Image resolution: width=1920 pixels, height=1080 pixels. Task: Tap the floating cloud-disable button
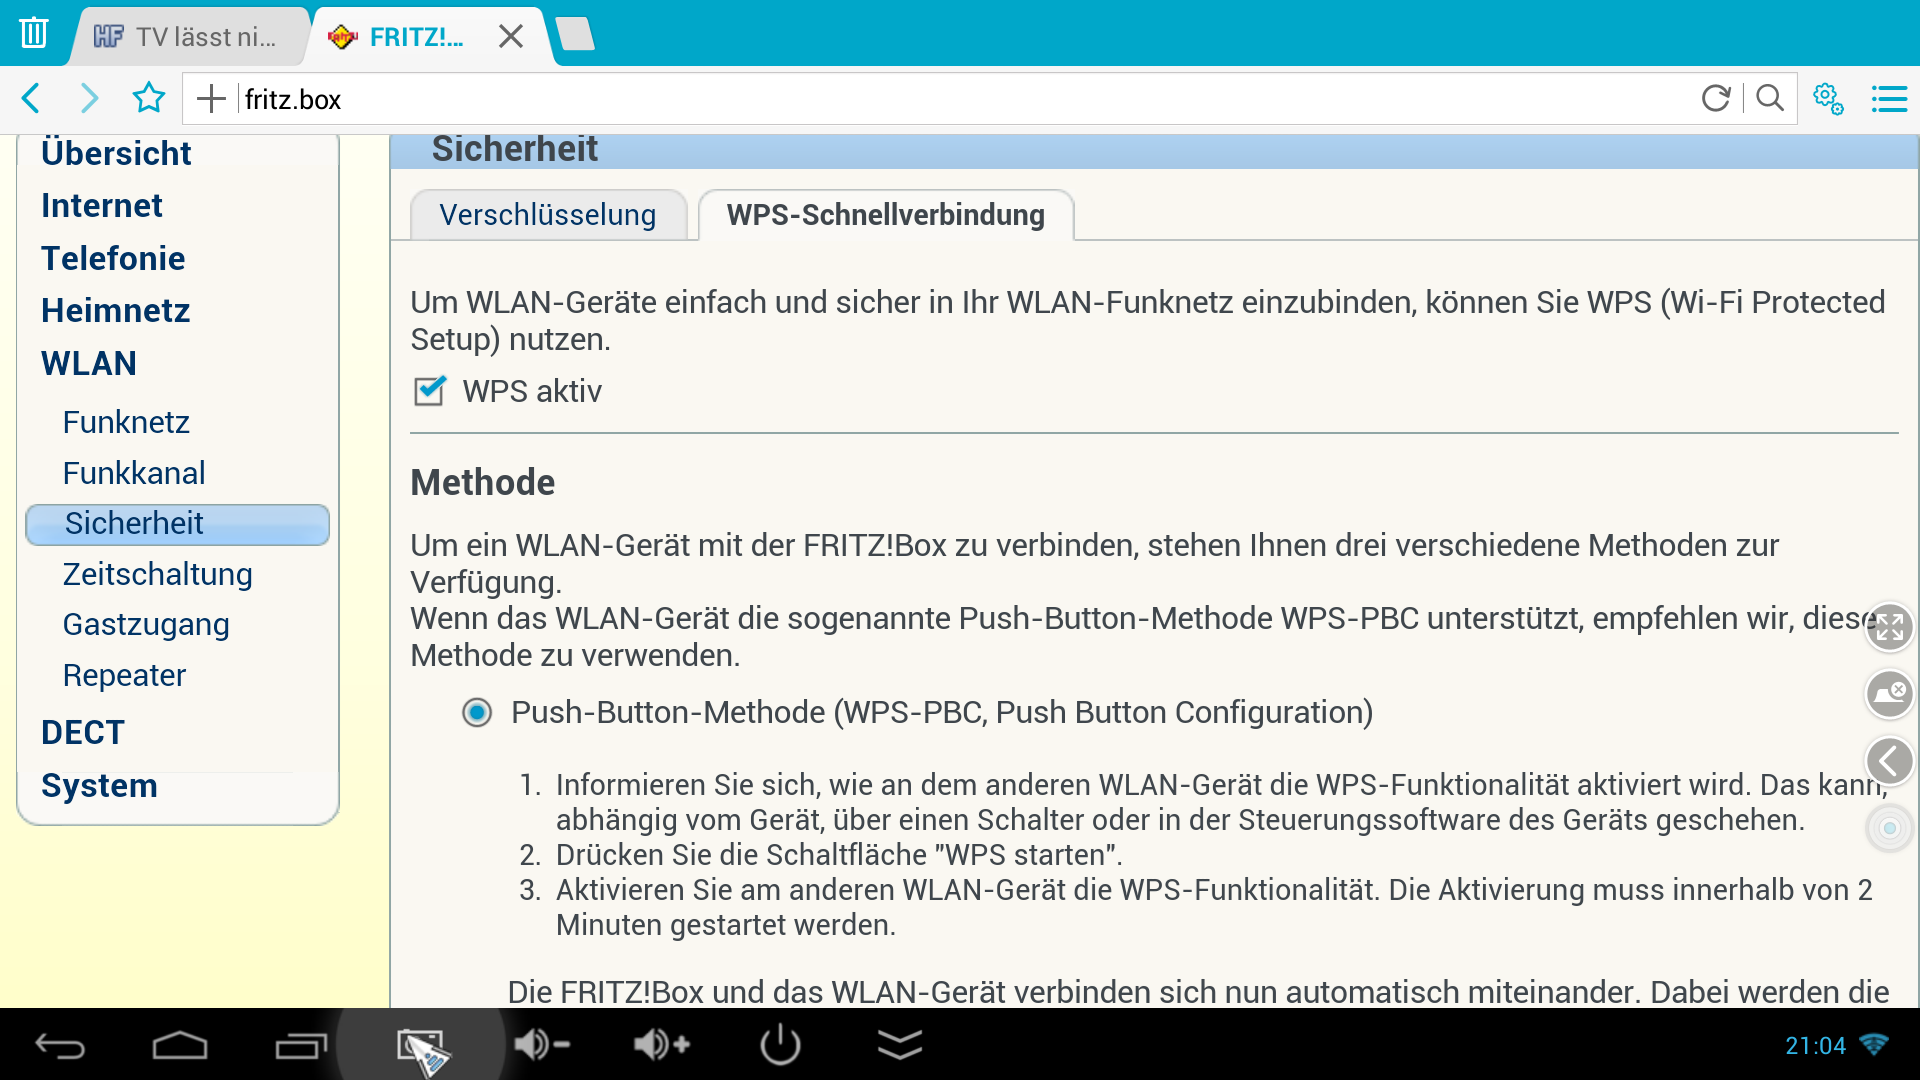pyautogui.click(x=1890, y=693)
